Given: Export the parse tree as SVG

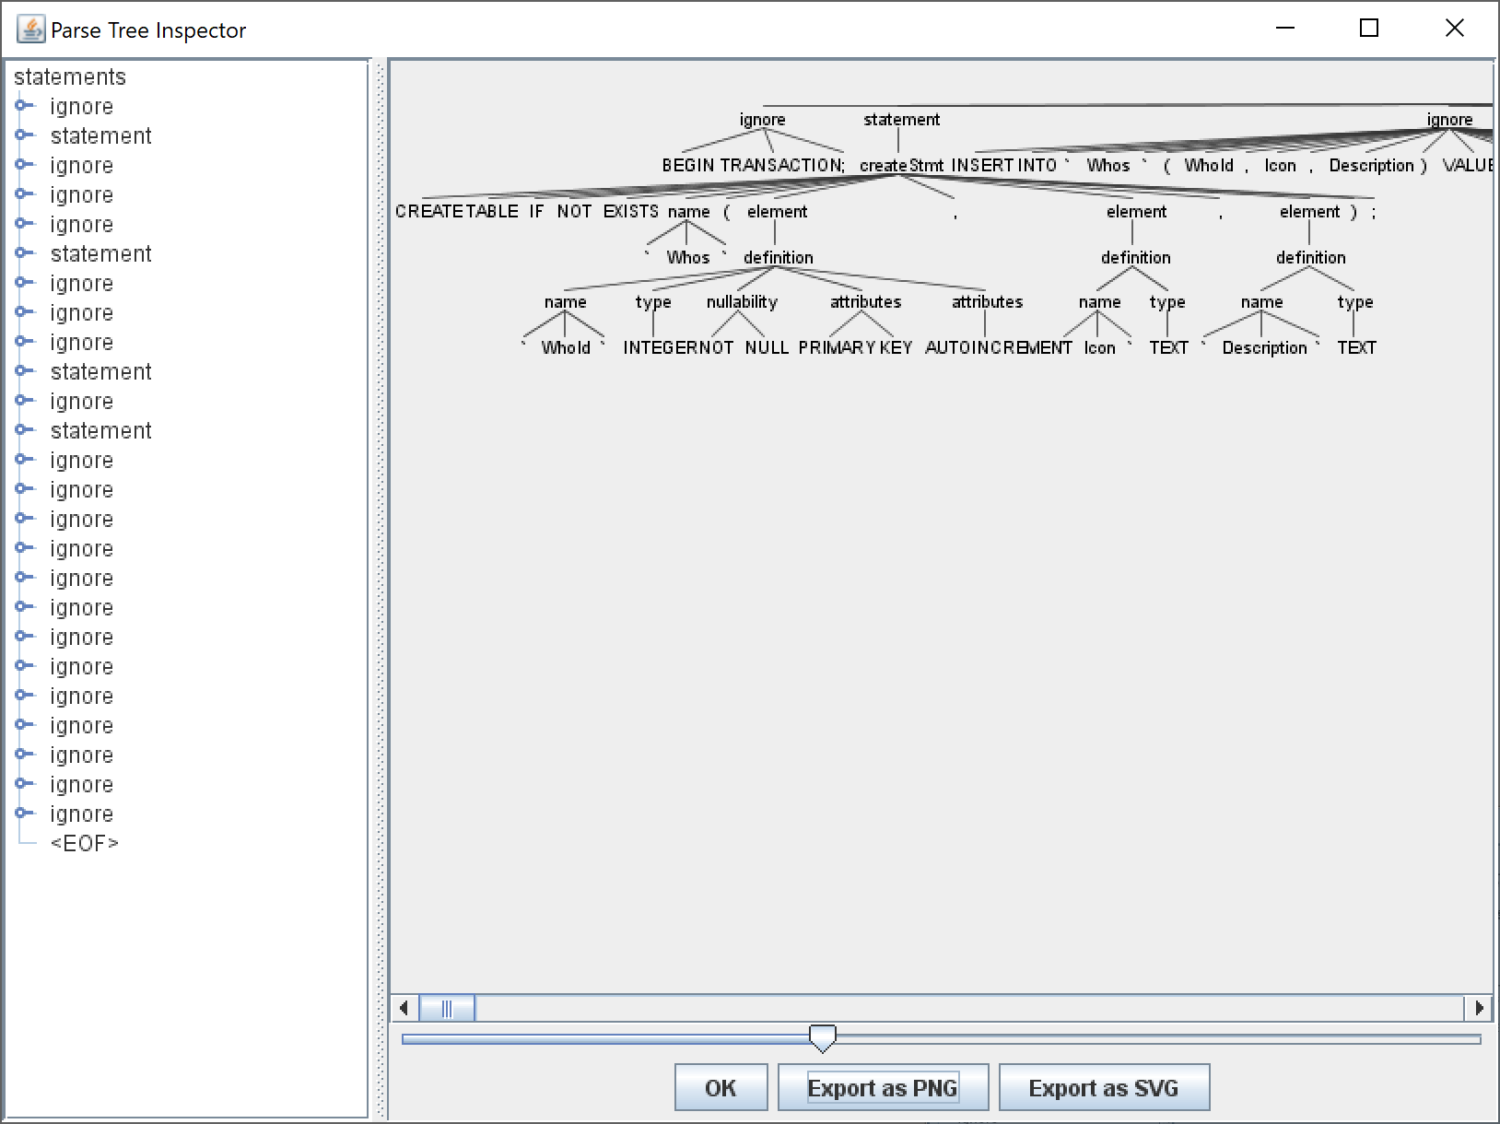Looking at the screenshot, I should [x=1104, y=1087].
